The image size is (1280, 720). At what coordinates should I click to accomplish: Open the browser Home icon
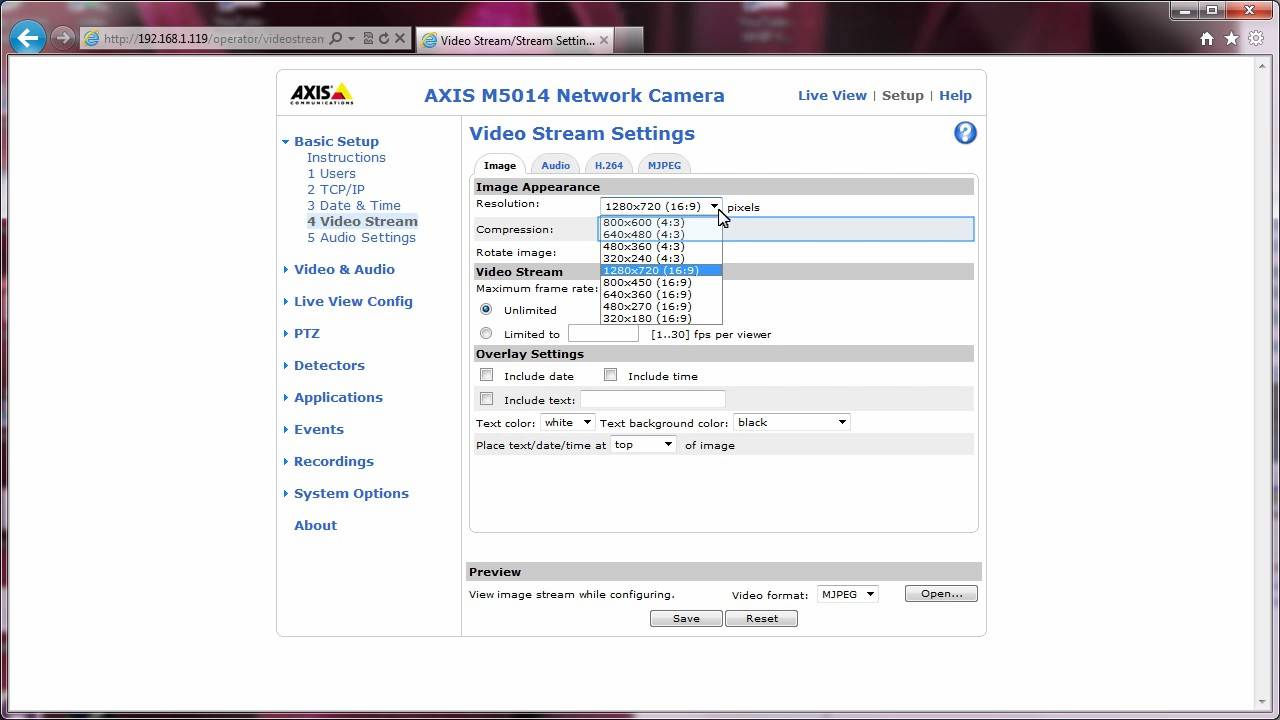coord(1207,39)
